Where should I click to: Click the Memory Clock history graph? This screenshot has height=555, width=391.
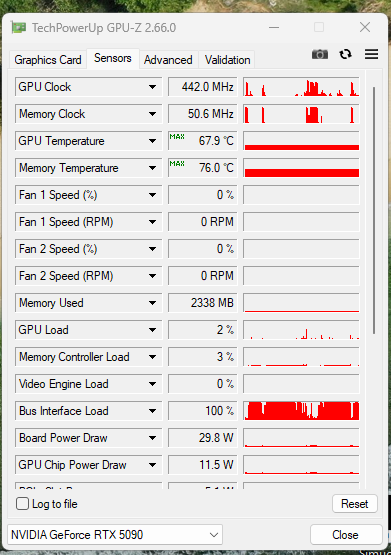301,114
